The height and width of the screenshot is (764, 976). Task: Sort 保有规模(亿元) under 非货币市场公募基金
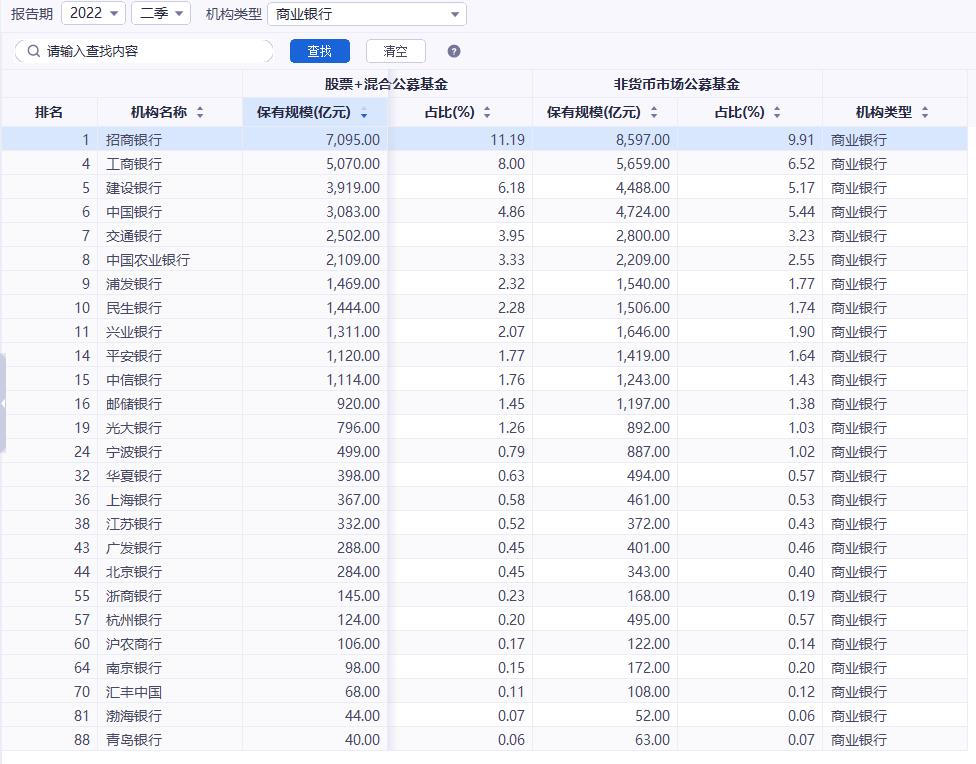coord(655,113)
